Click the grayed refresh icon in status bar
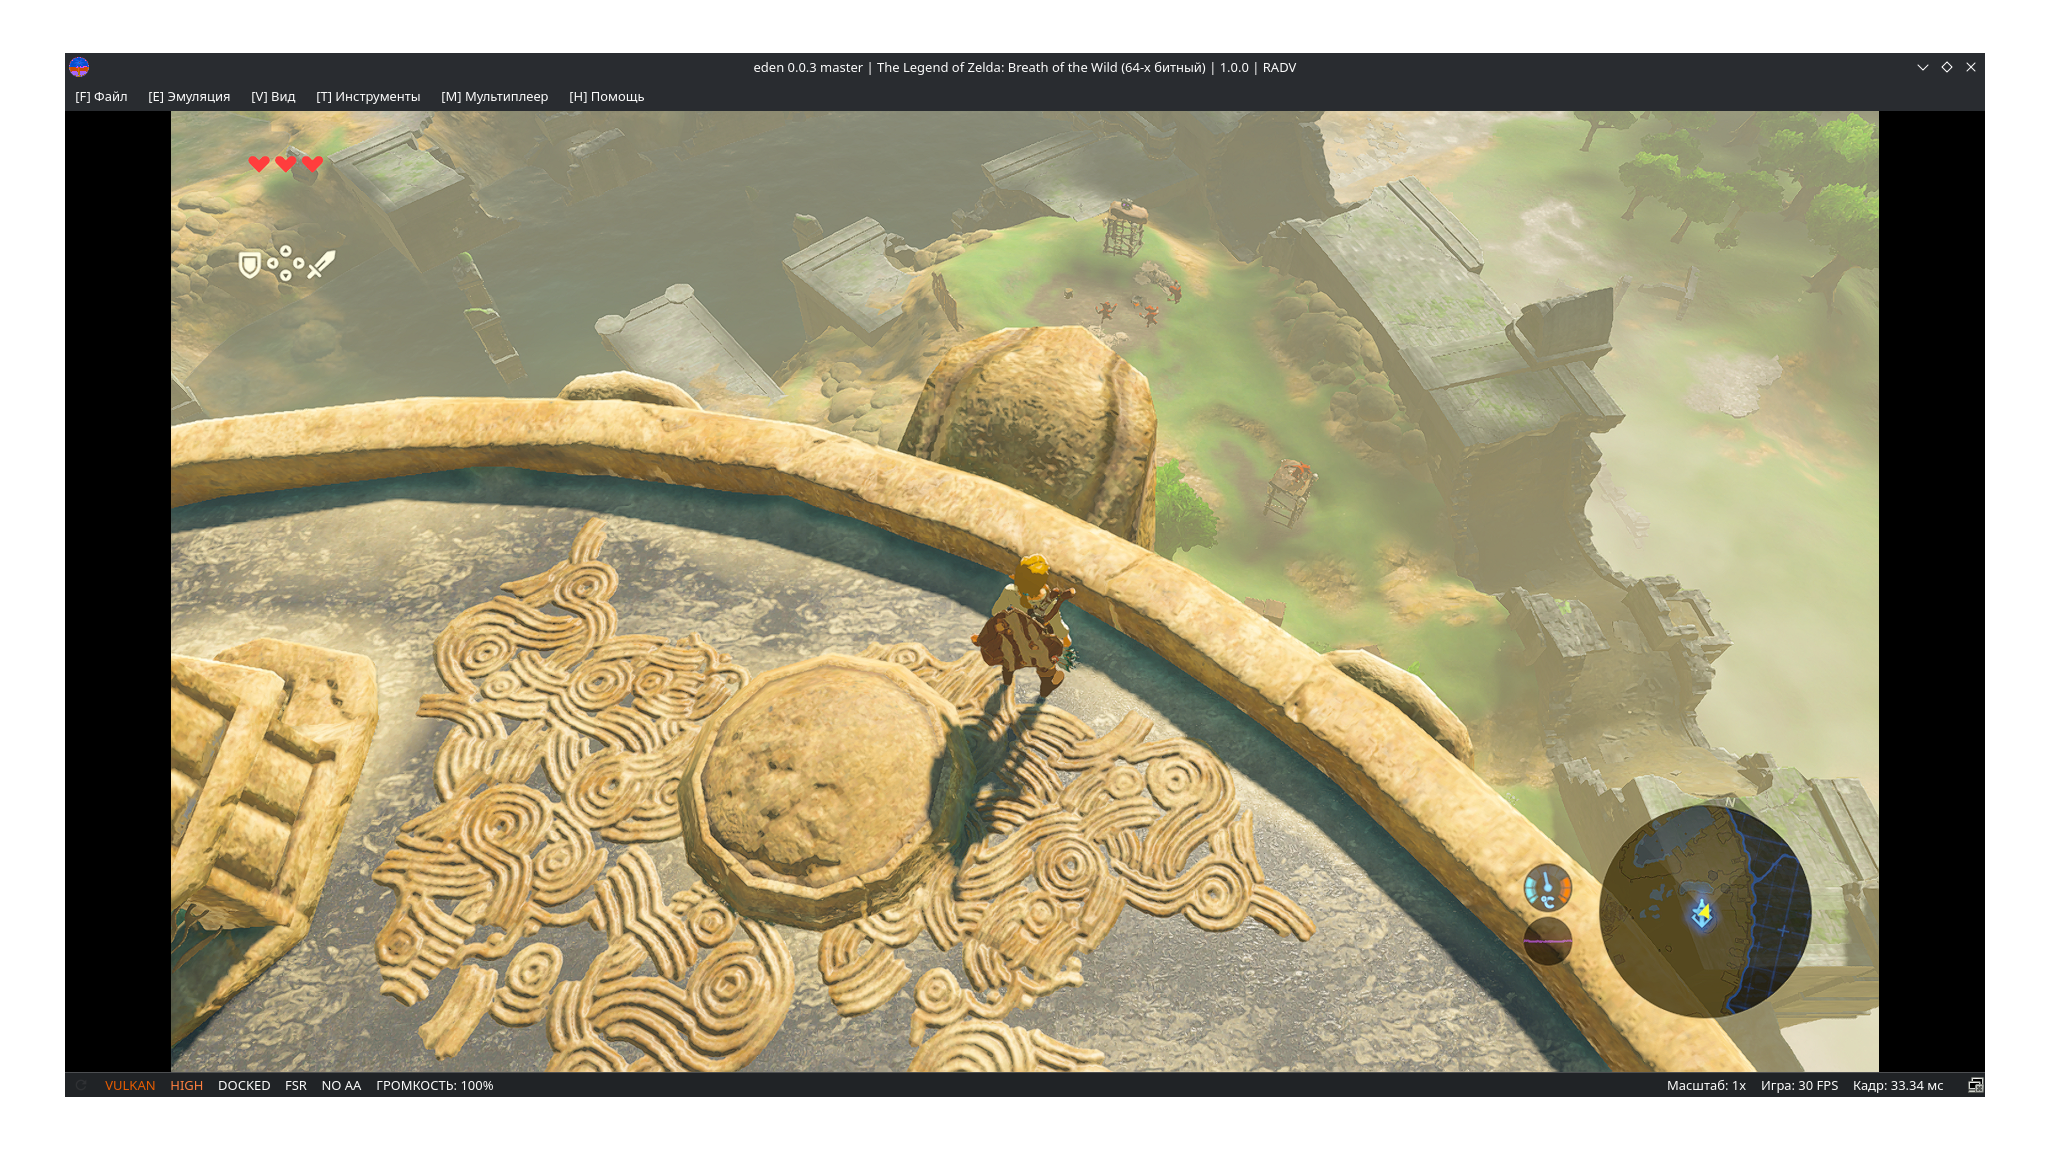 click(x=81, y=1085)
